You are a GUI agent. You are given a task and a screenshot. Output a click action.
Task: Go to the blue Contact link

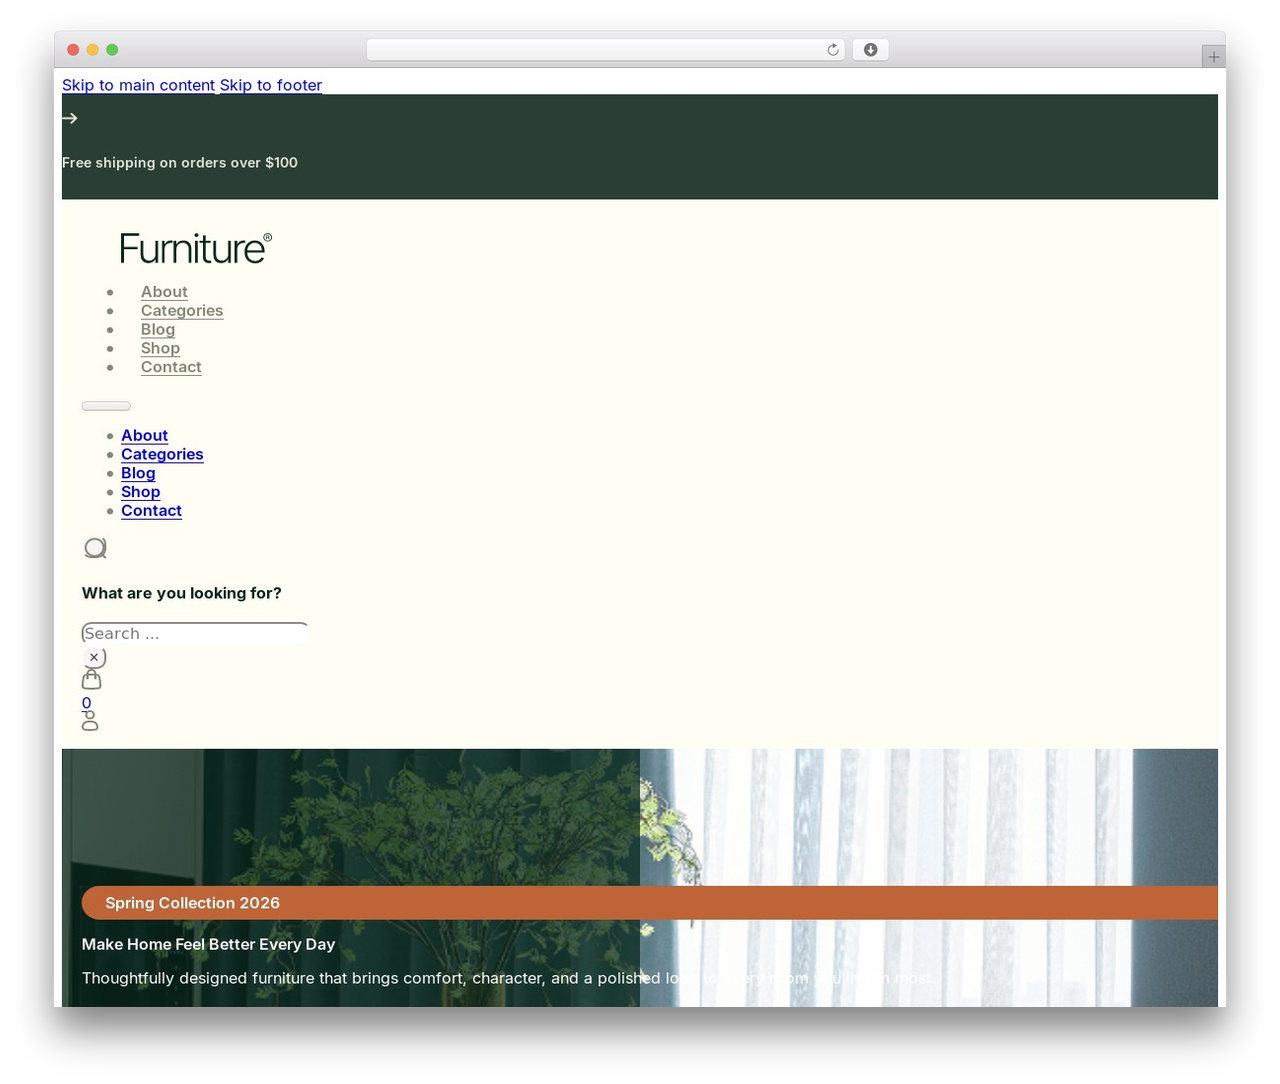(x=151, y=511)
